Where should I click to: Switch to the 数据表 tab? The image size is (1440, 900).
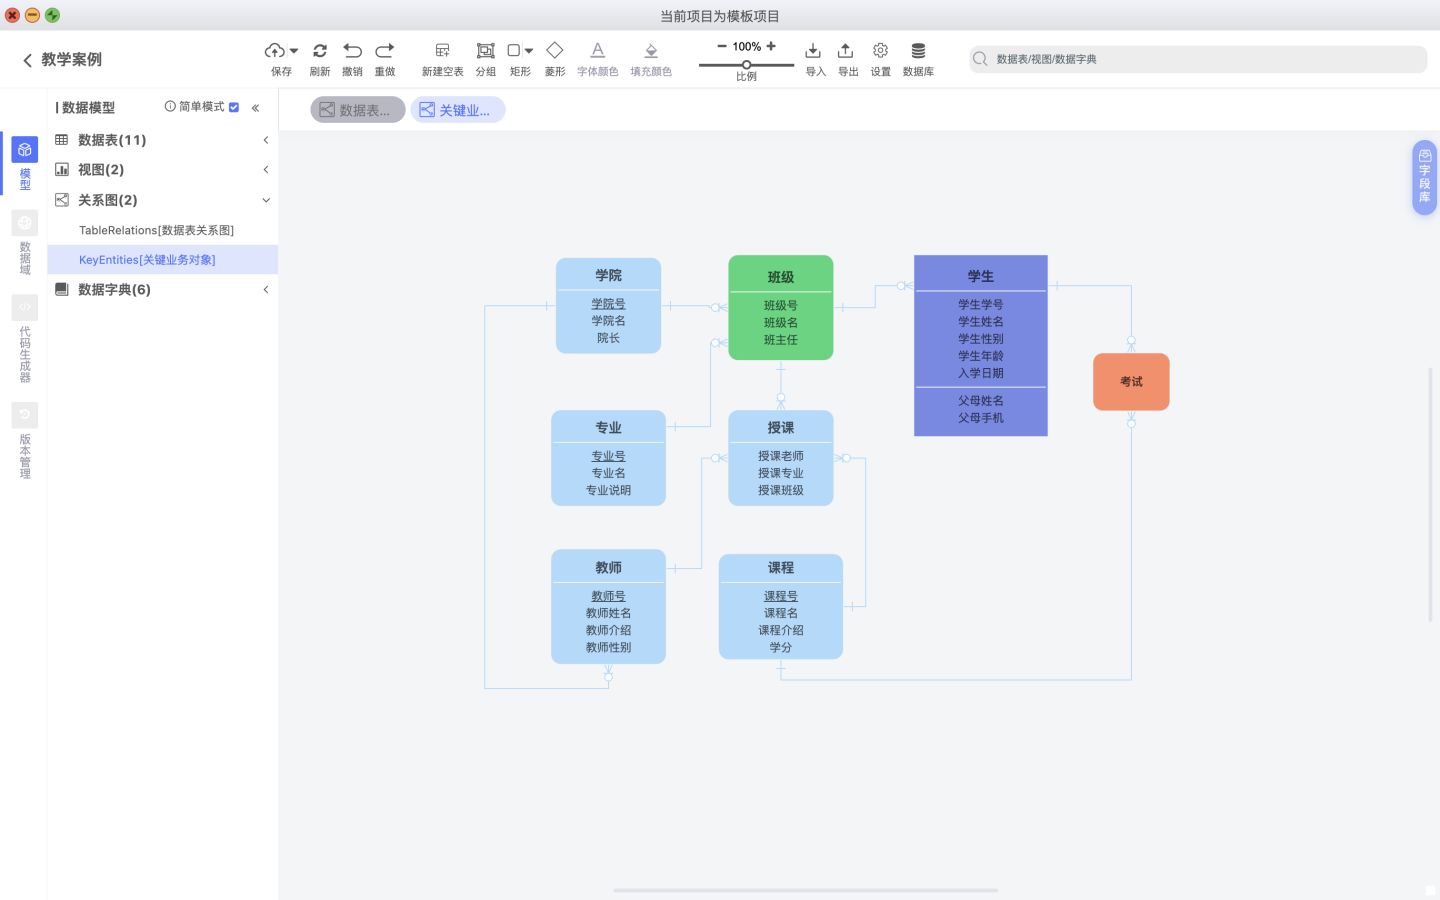(357, 109)
